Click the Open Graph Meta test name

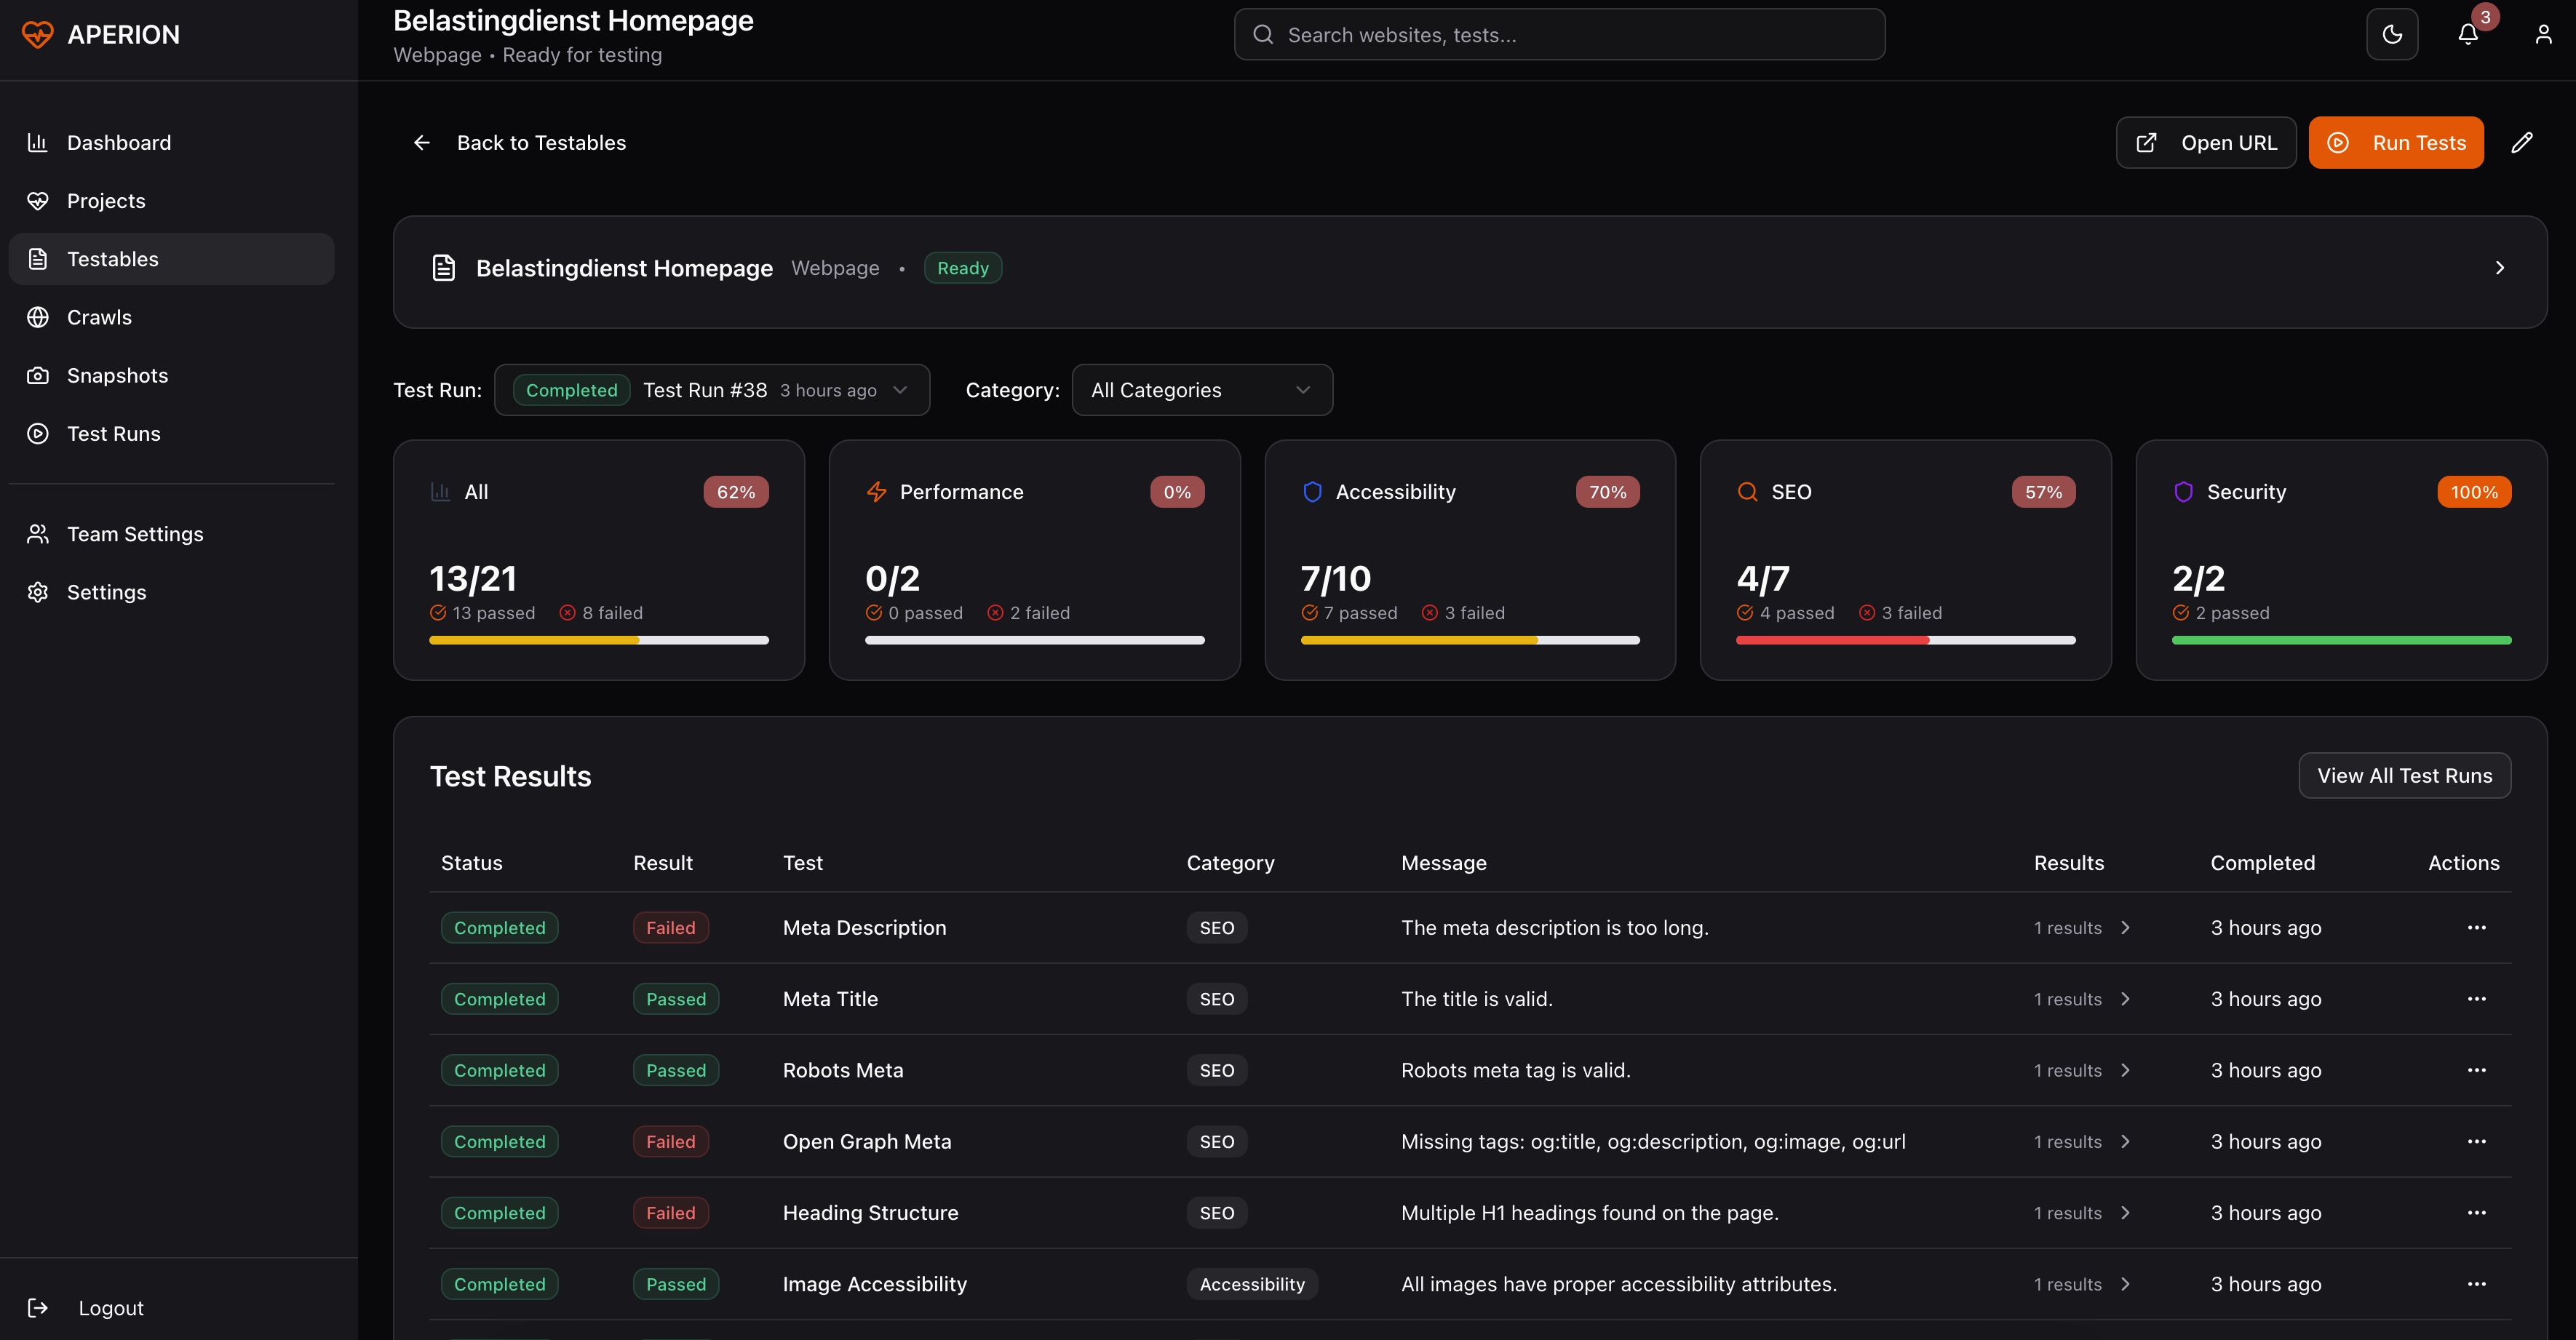867,1141
